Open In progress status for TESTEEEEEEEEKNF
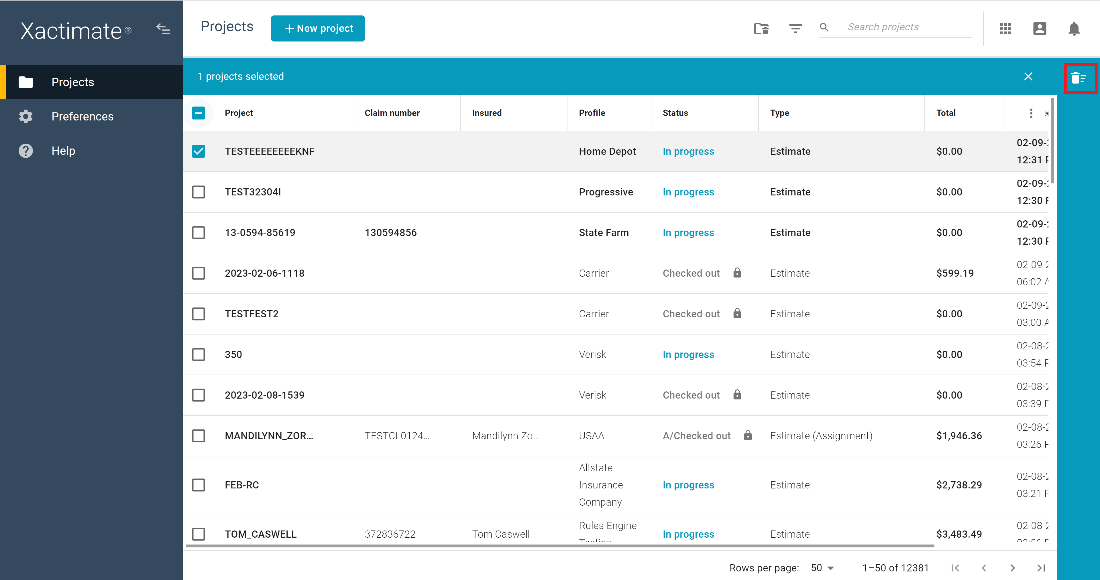 click(688, 151)
